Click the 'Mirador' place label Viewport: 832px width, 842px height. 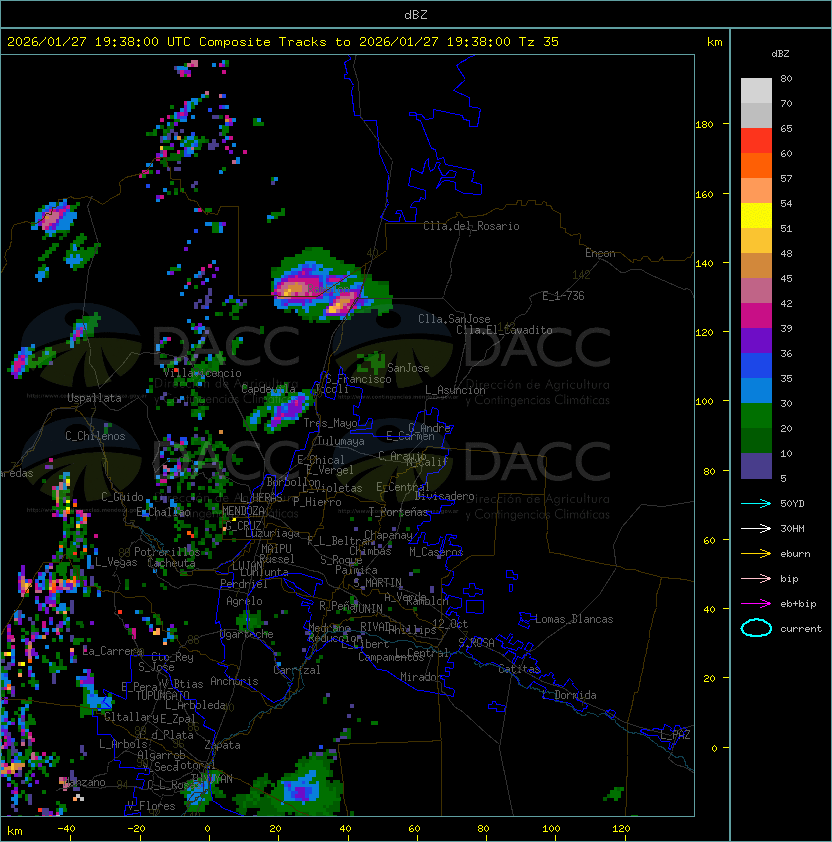click(x=421, y=677)
